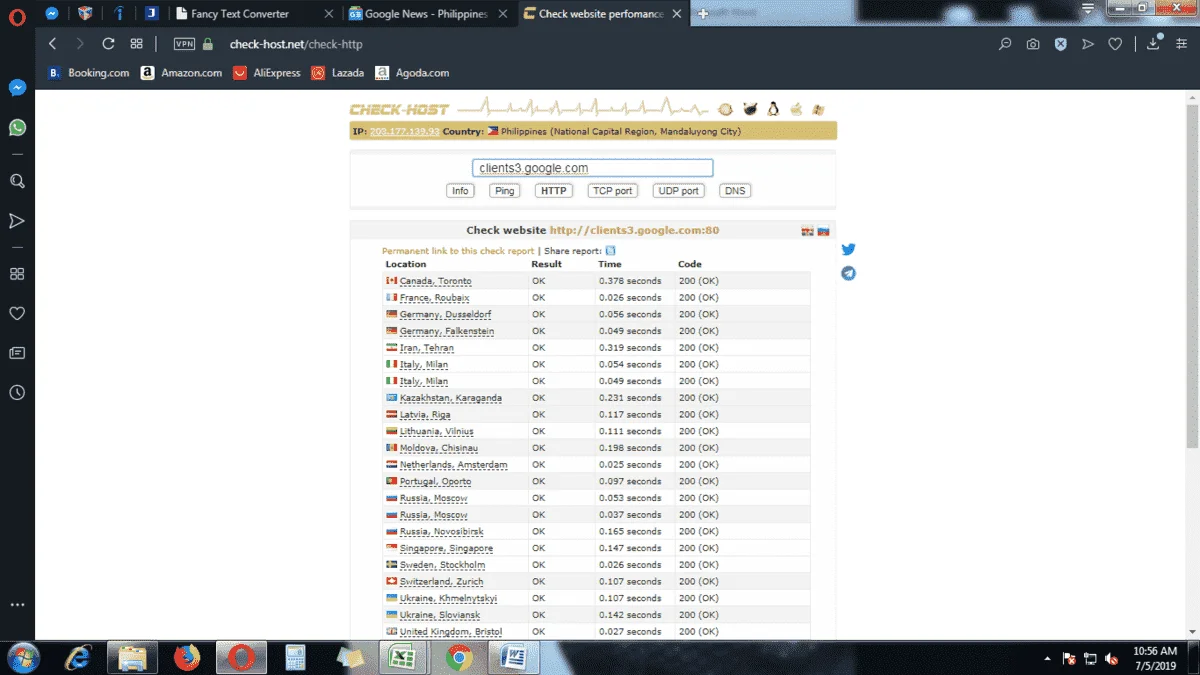Go forward to the next page
This screenshot has width=1200, height=675.
80,44
